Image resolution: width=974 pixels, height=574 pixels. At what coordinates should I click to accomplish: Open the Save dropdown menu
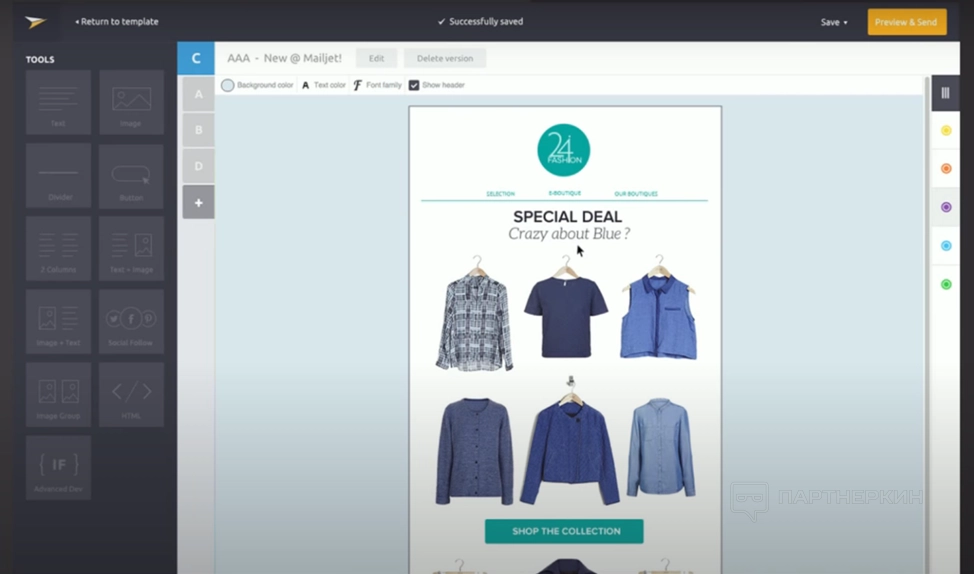pos(833,22)
